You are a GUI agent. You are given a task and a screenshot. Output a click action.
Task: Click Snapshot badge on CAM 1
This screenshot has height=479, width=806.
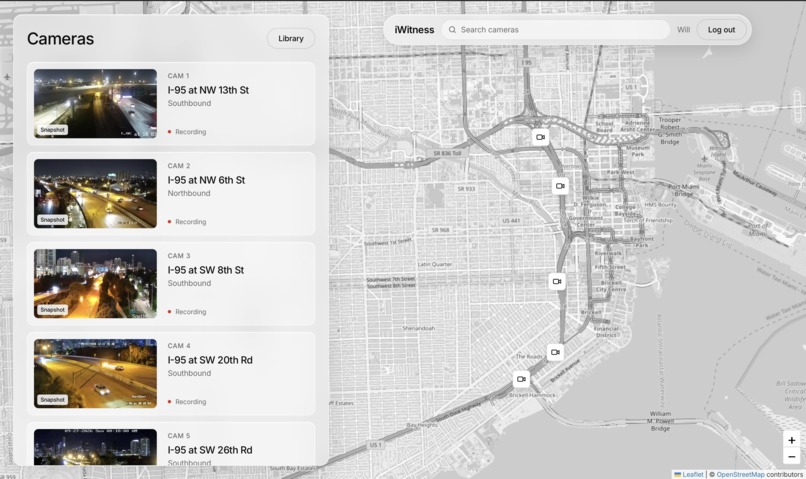52,130
